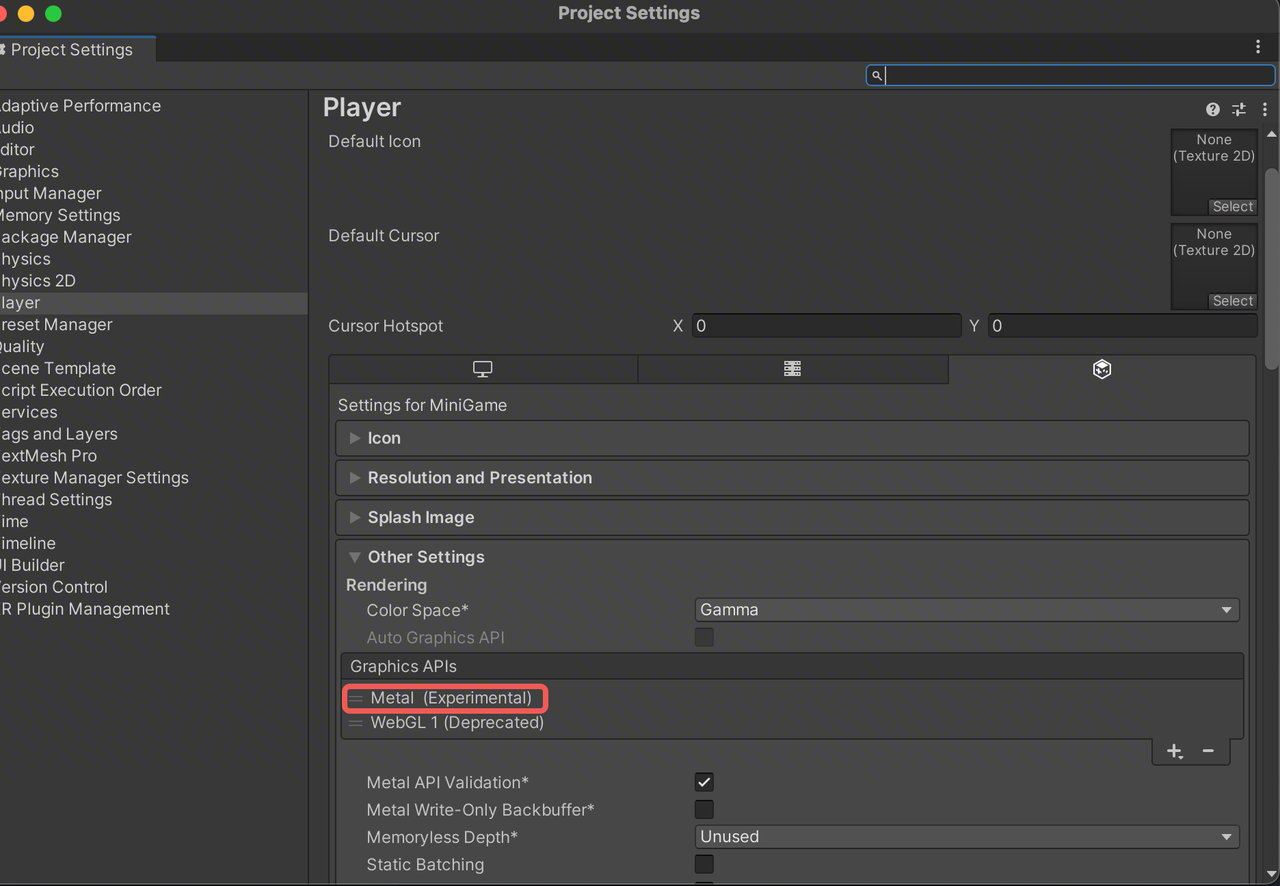Viewport: 1280px width, 886px height.
Task: Click the help question mark icon
Action: click(x=1212, y=109)
